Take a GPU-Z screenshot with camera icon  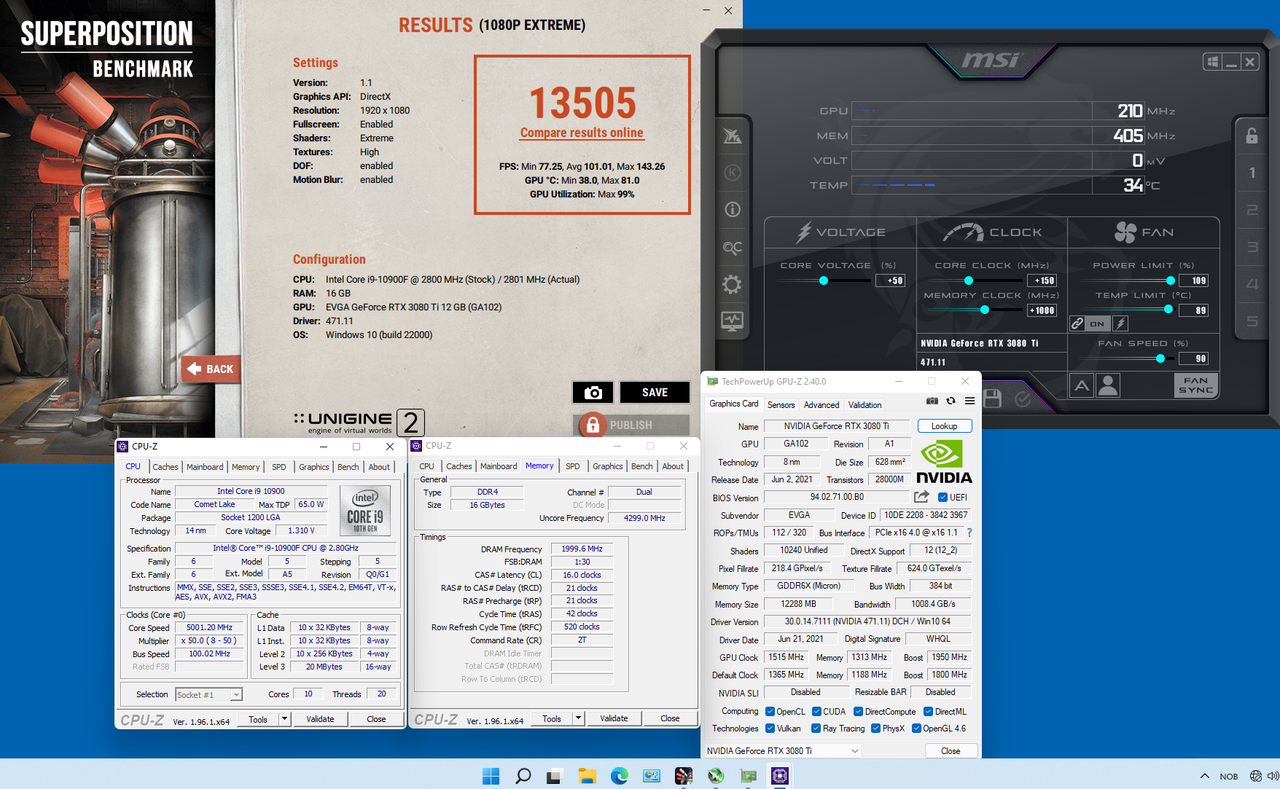point(932,400)
